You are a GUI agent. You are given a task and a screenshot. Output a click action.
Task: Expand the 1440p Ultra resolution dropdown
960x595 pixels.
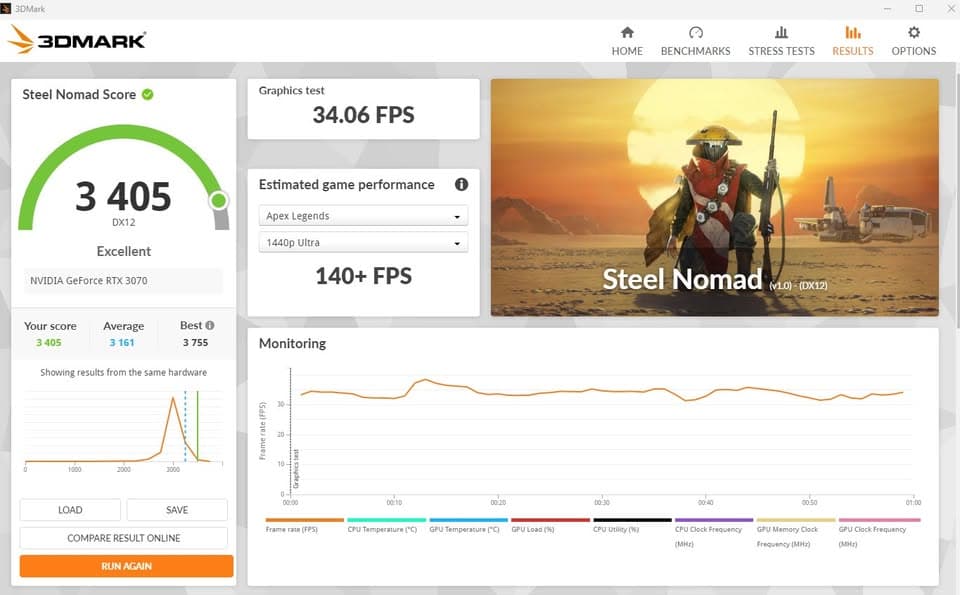[x=364, y=242]
